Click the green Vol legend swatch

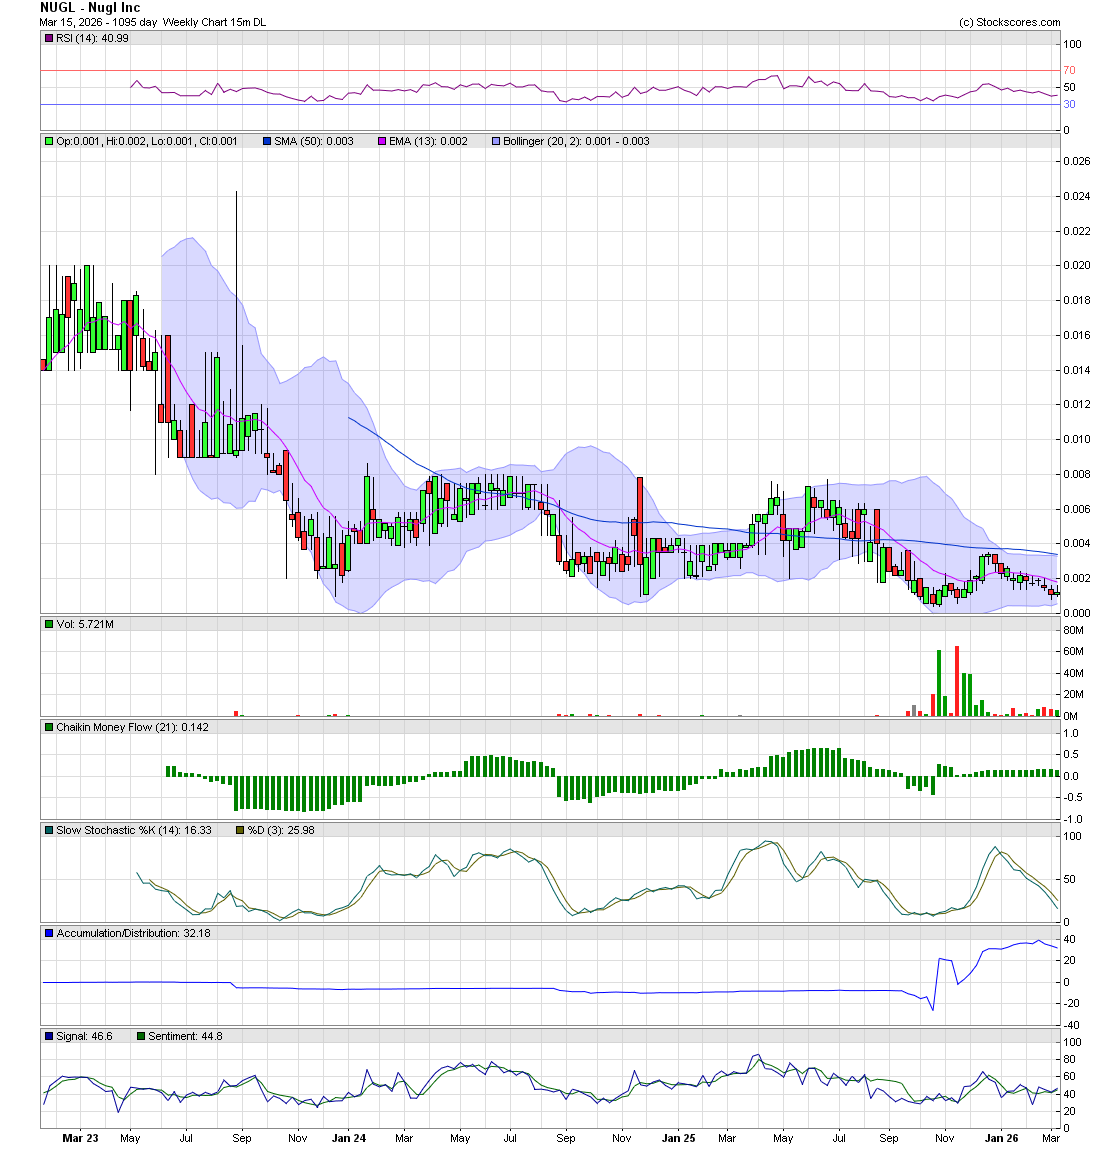(x=49, y=625)
